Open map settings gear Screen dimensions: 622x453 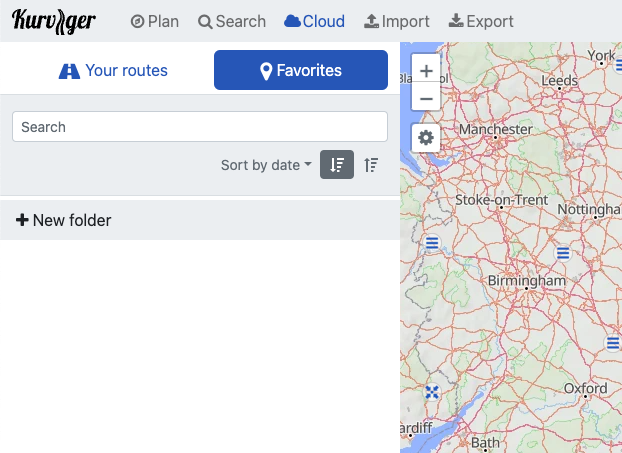[427, 138]
